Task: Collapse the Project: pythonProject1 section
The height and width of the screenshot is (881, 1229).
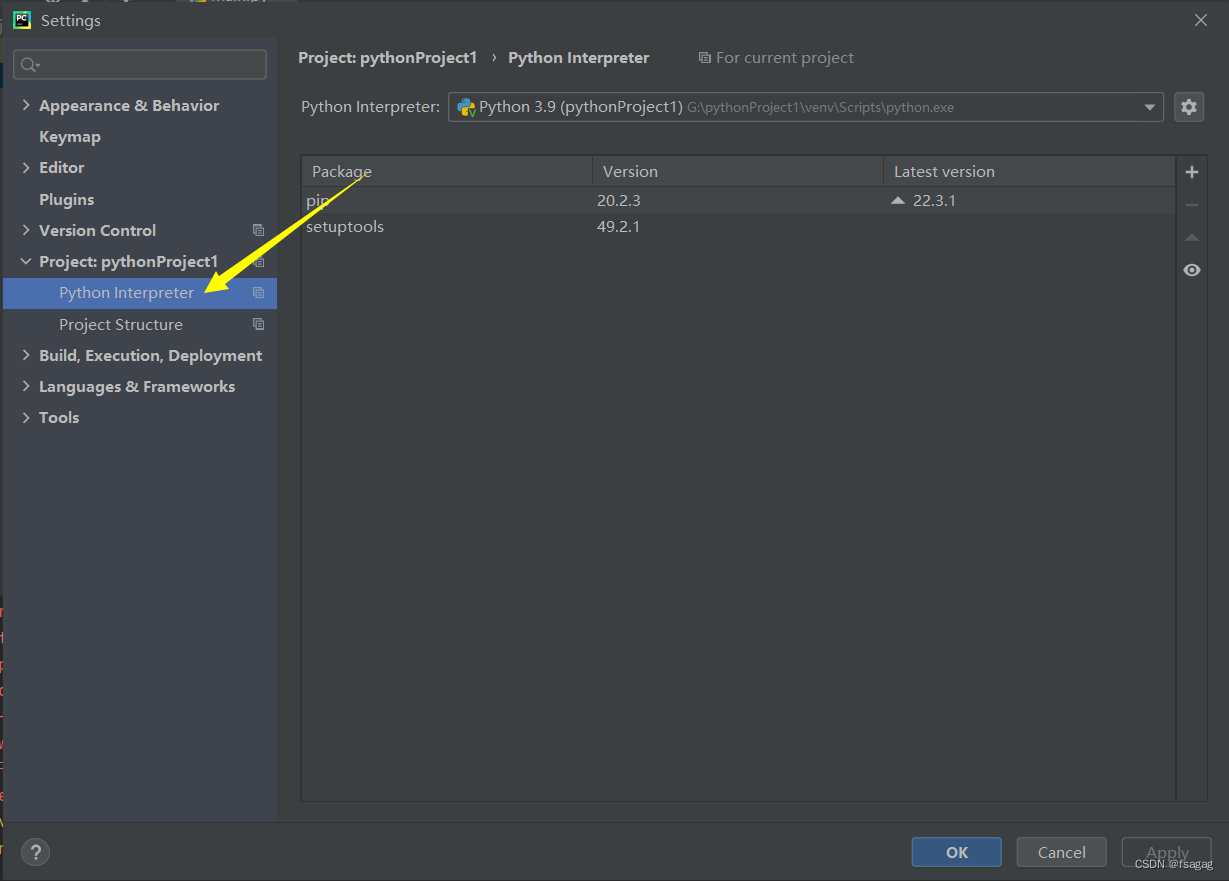Action: pyautogui.click(x=25, y=261)
